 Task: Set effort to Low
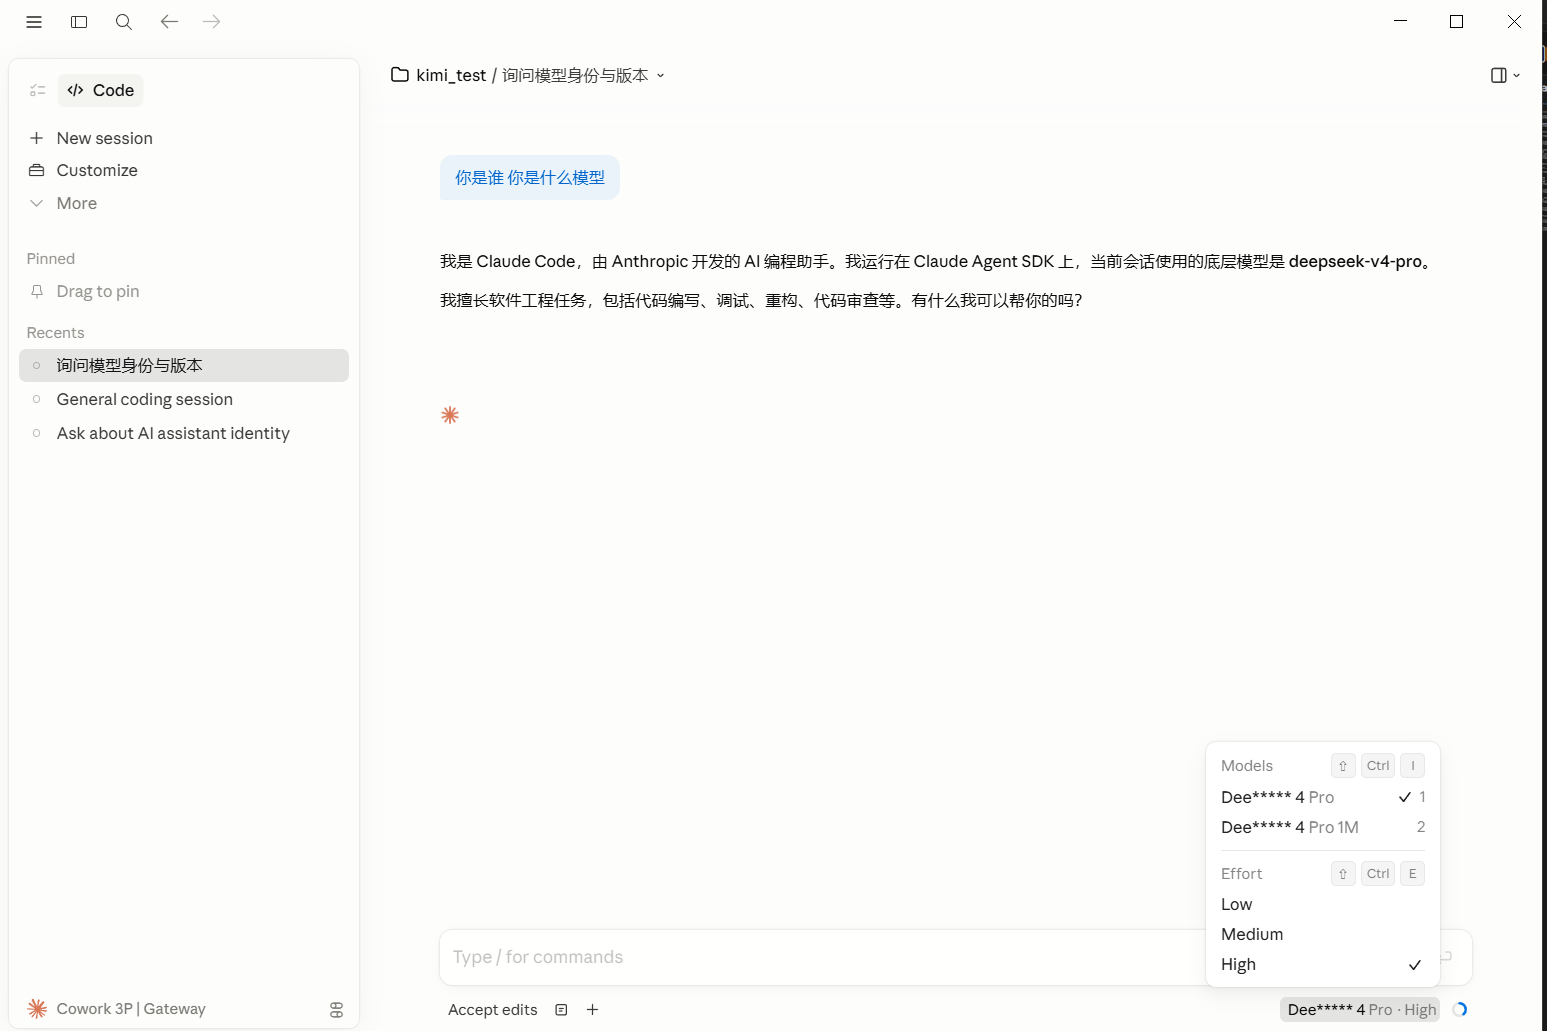1323,904
